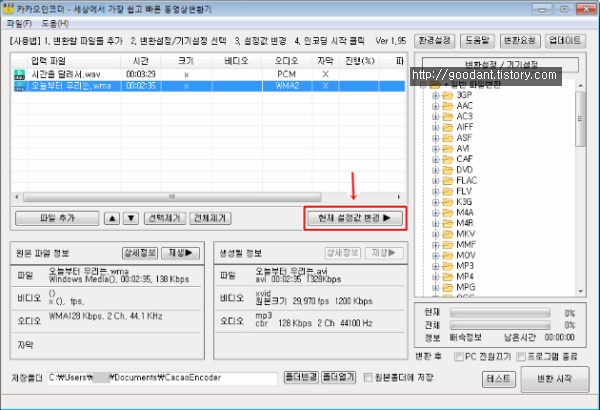The image size is (600, 410).
Task: Expand the MP4 tree node
Action: [435, 277]
